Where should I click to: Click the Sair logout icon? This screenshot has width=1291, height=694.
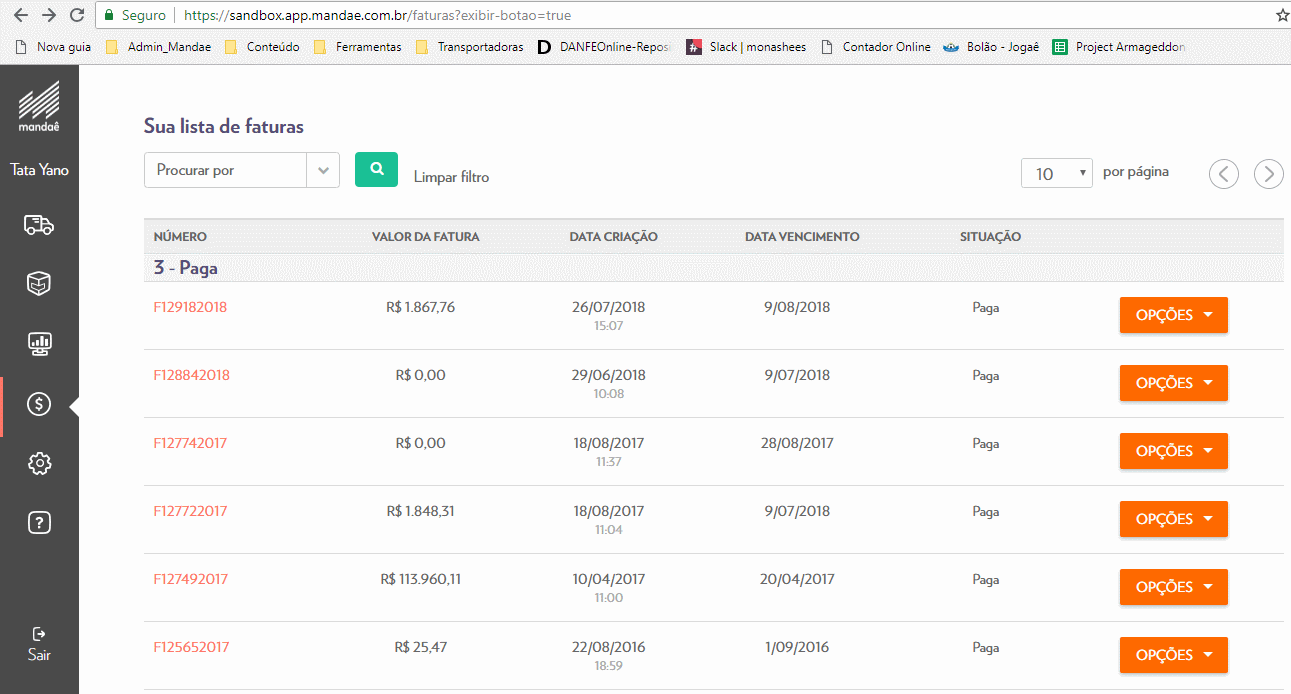click(x=39, y=634)
